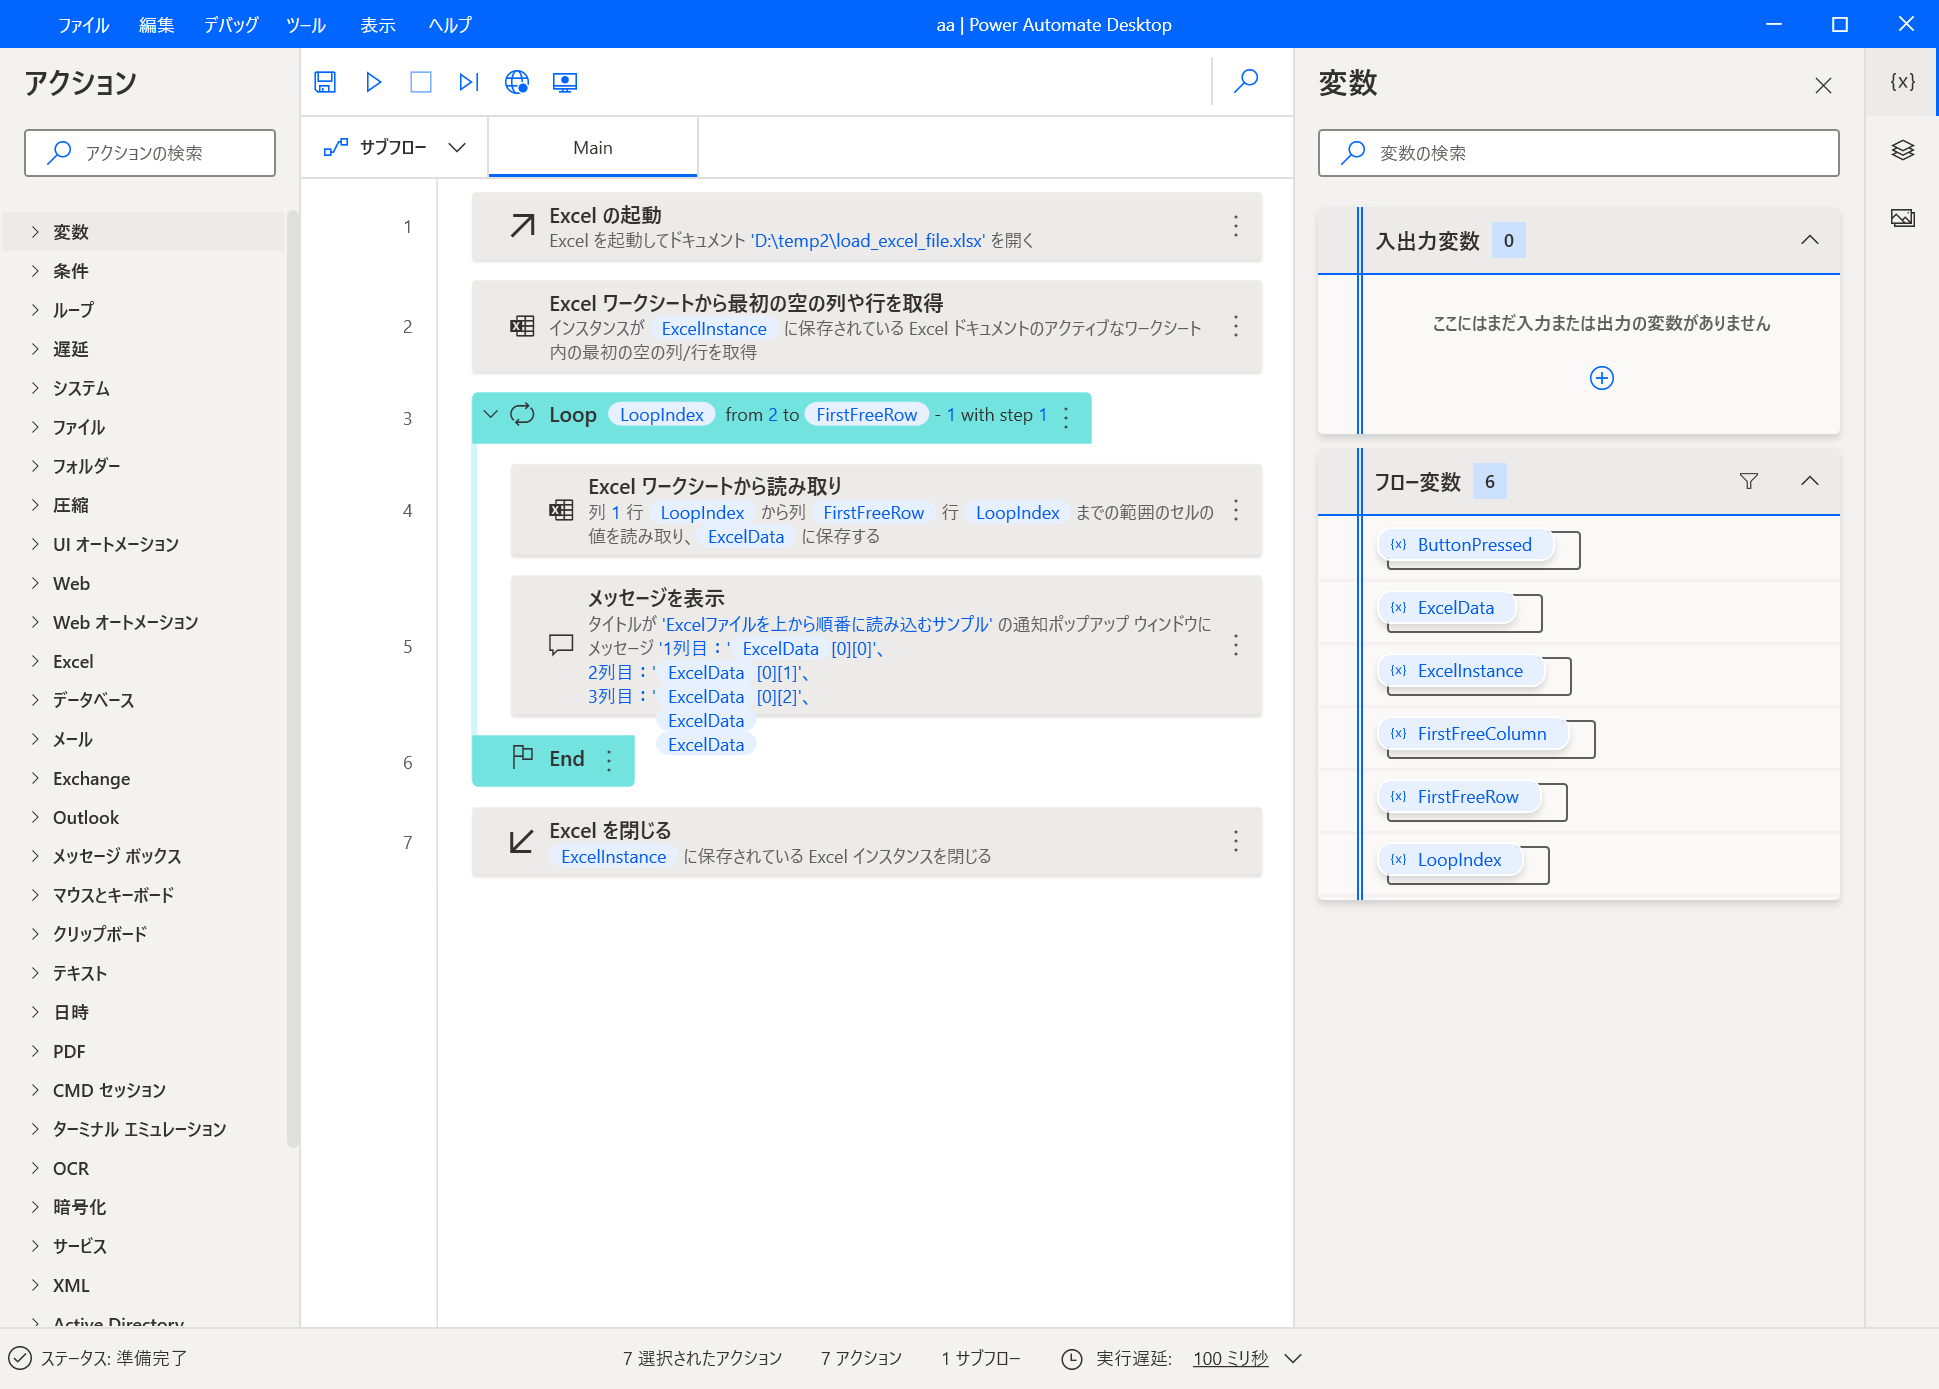This screenshot has width=1939, height=1389.
Task: Click the search magnifier in the flow toolbar
Action: 1246,81
